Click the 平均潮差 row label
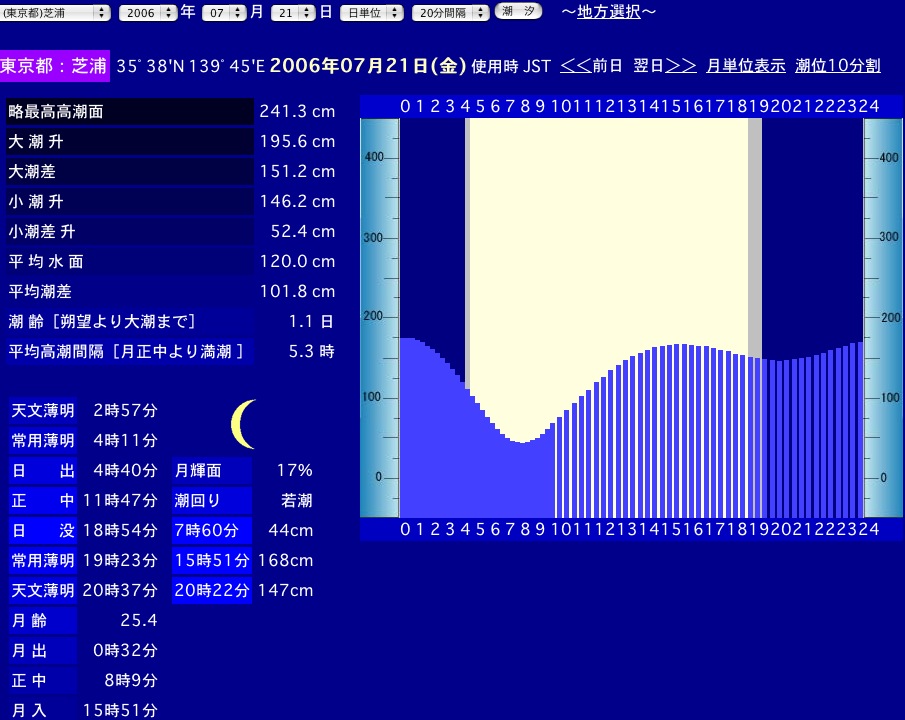This screenshot has width=905, height=720. [130, 292]
